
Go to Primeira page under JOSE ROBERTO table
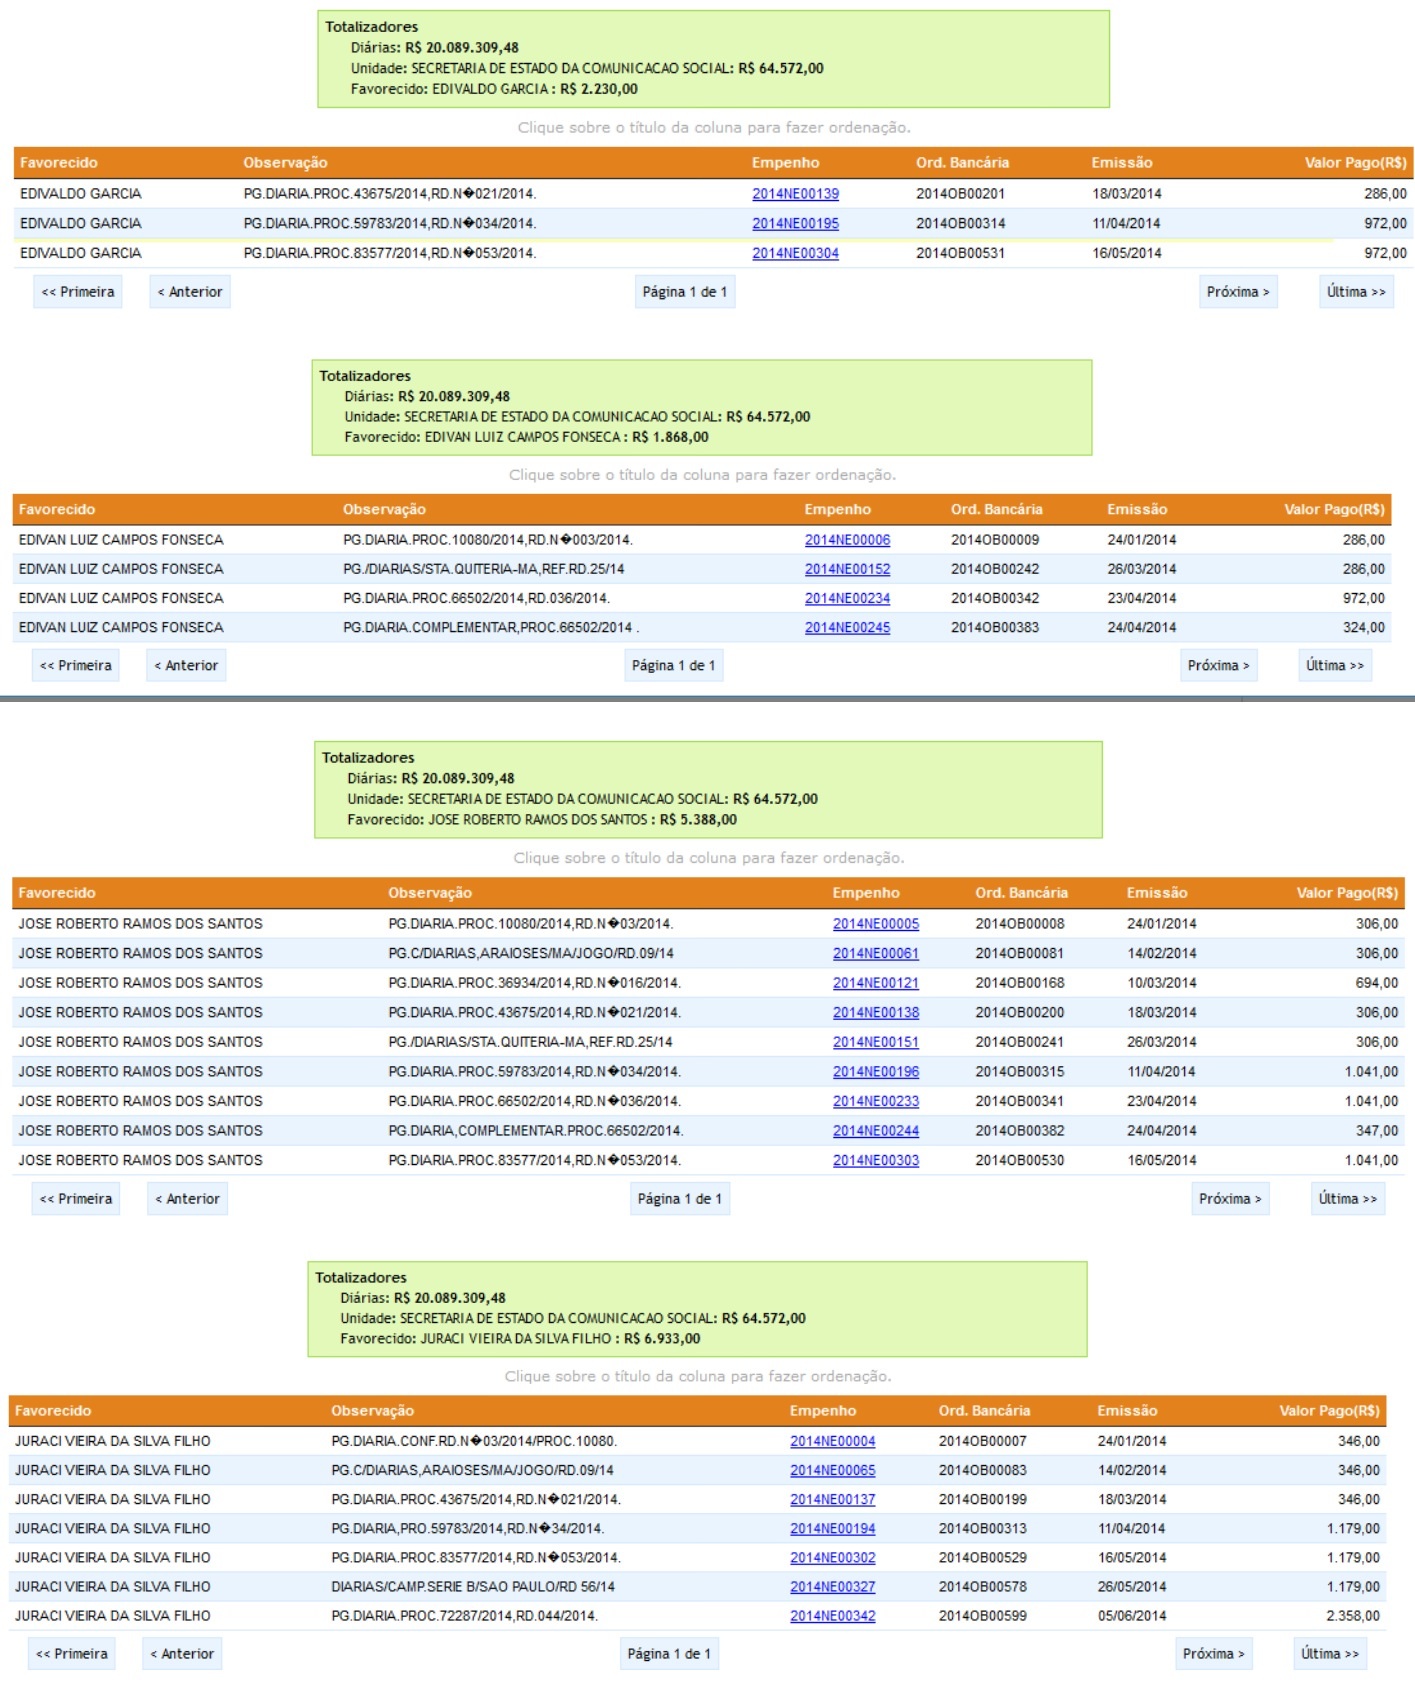(76, 1199)
